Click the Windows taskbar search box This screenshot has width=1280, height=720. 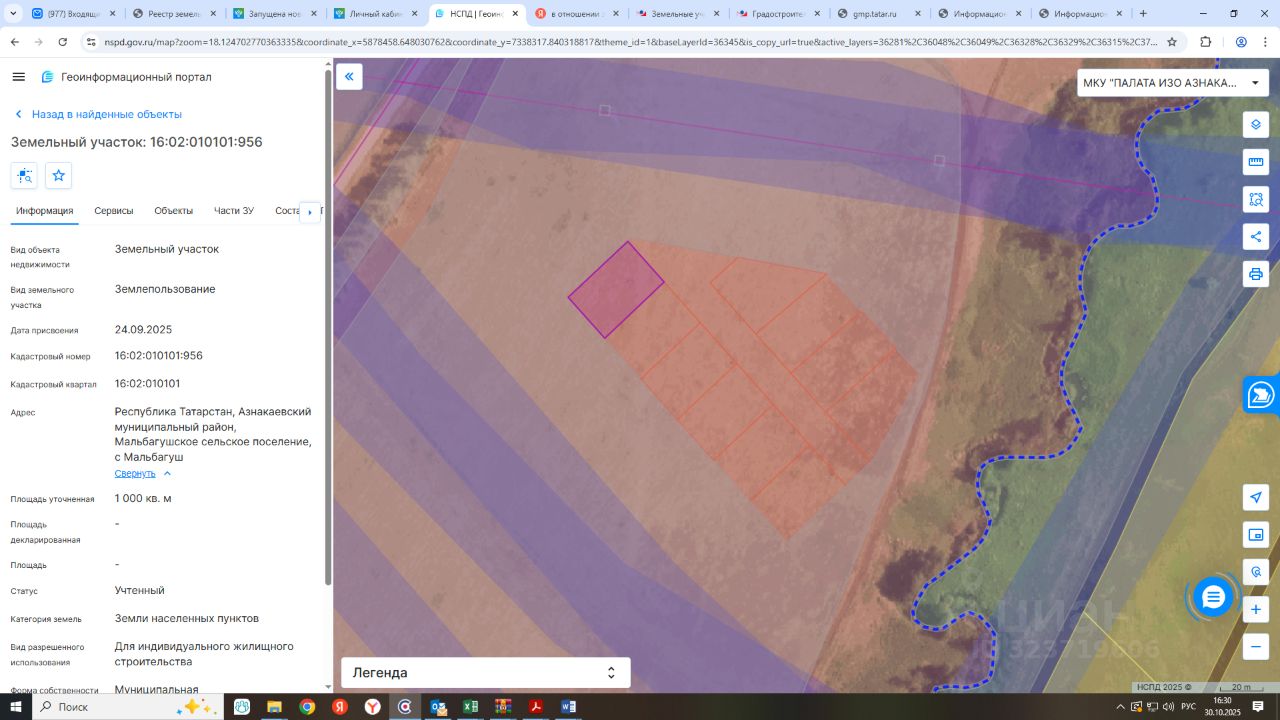point(127,707)
